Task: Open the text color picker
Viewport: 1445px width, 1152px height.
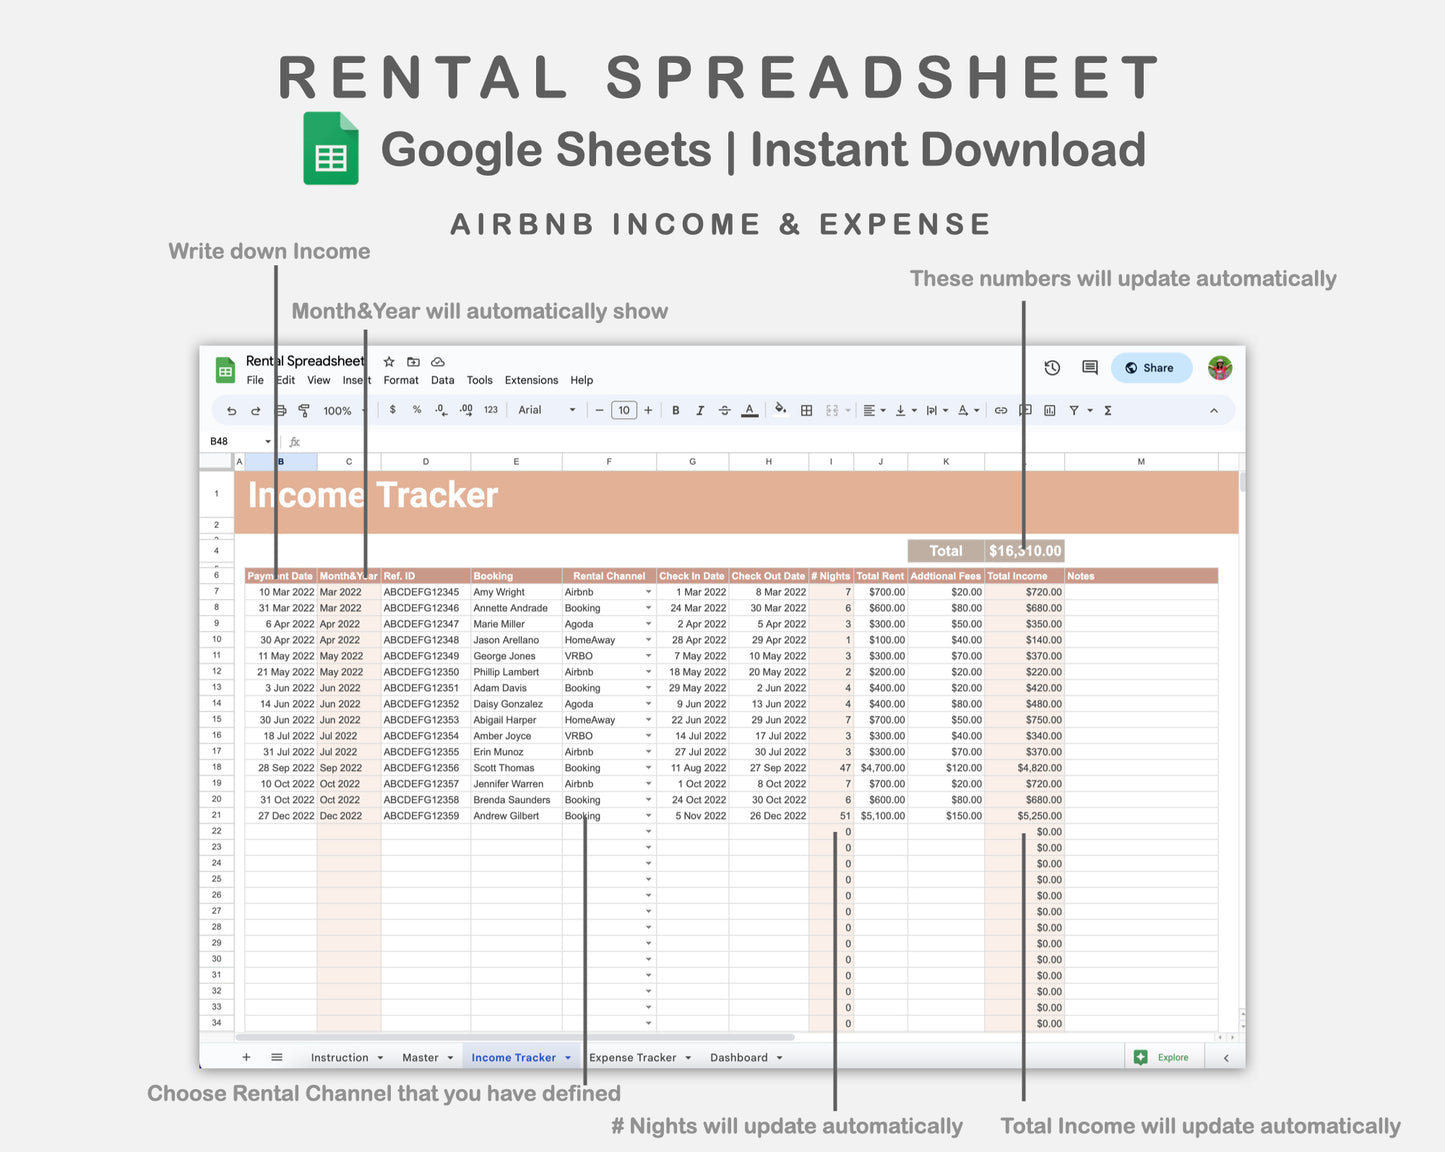Action: pyautogui.click(x=749, y=410)
